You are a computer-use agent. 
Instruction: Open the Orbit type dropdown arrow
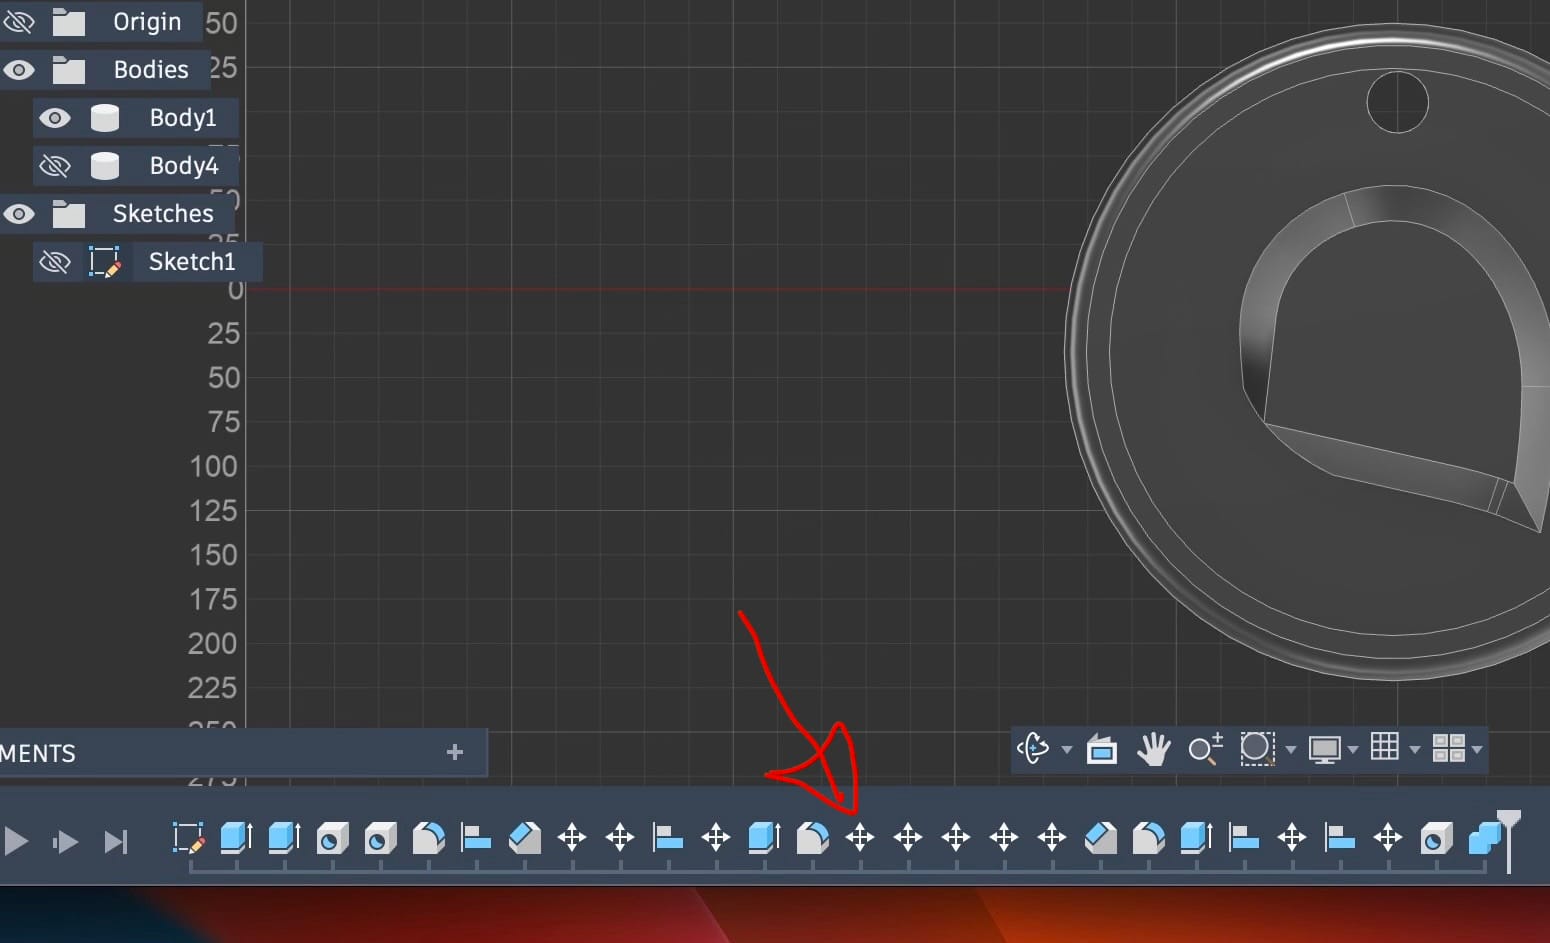pyautogui.click(x=1067, y=749)
